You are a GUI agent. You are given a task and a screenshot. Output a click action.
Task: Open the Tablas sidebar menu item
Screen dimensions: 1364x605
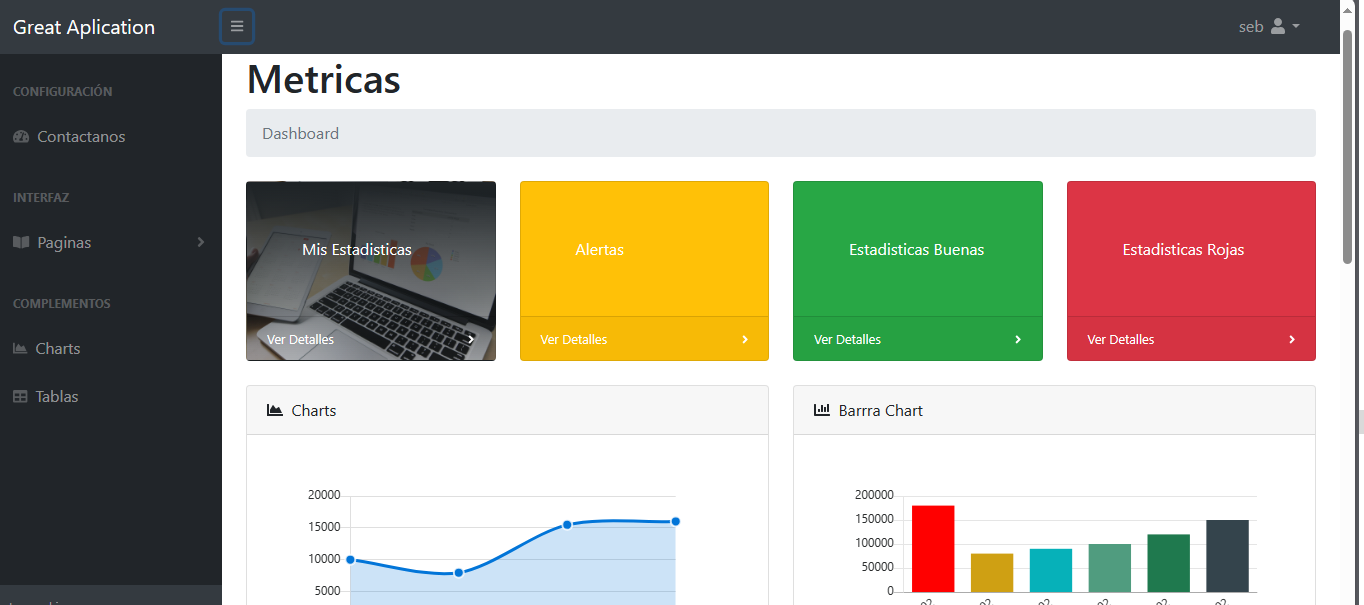pos(57,397)
